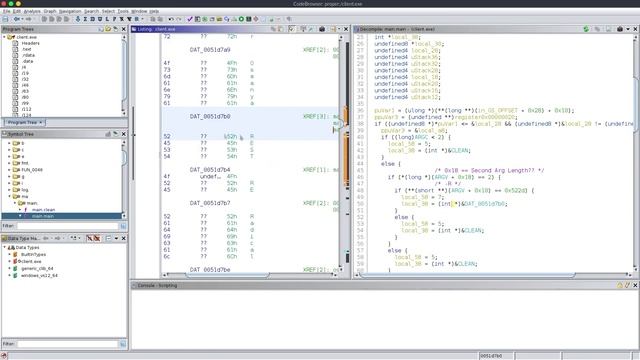
Task: Select main.main in Symbol Tree
Action: point(43,216)
